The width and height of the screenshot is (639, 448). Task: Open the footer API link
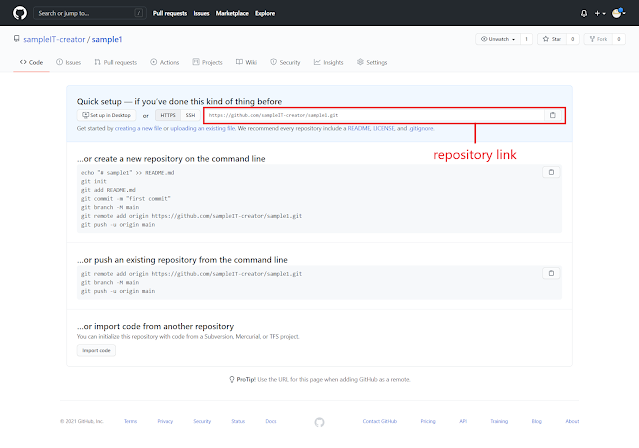pos(463,422)
